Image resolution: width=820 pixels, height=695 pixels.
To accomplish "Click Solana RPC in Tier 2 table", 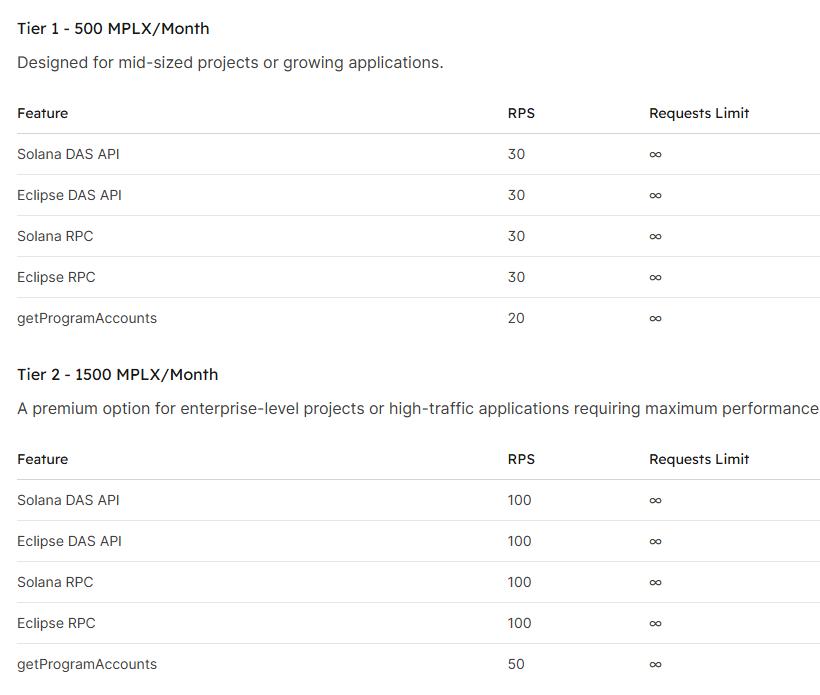I will pyautogui.click(x=55, y=582).
